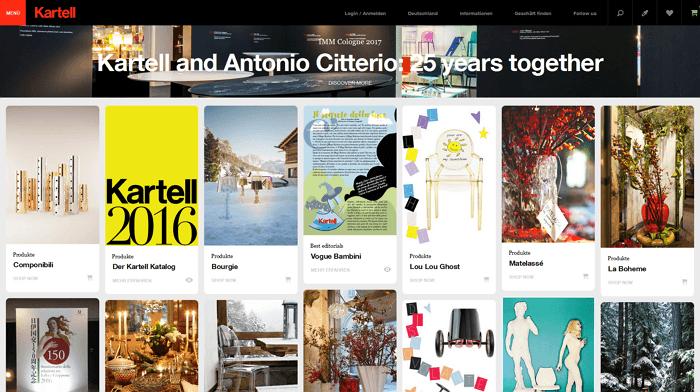
Task: Click the black toy car image
Action: 449,346
